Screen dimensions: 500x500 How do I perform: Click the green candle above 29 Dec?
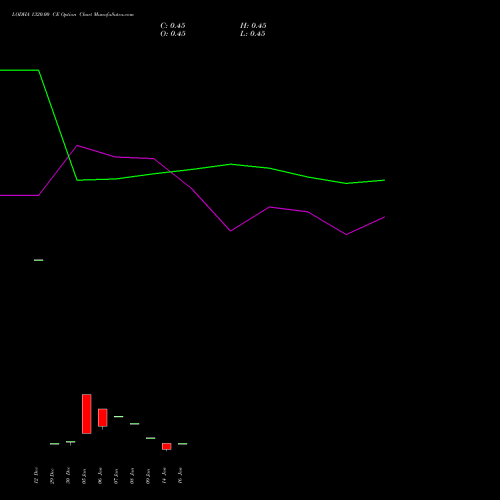[55, 444]
